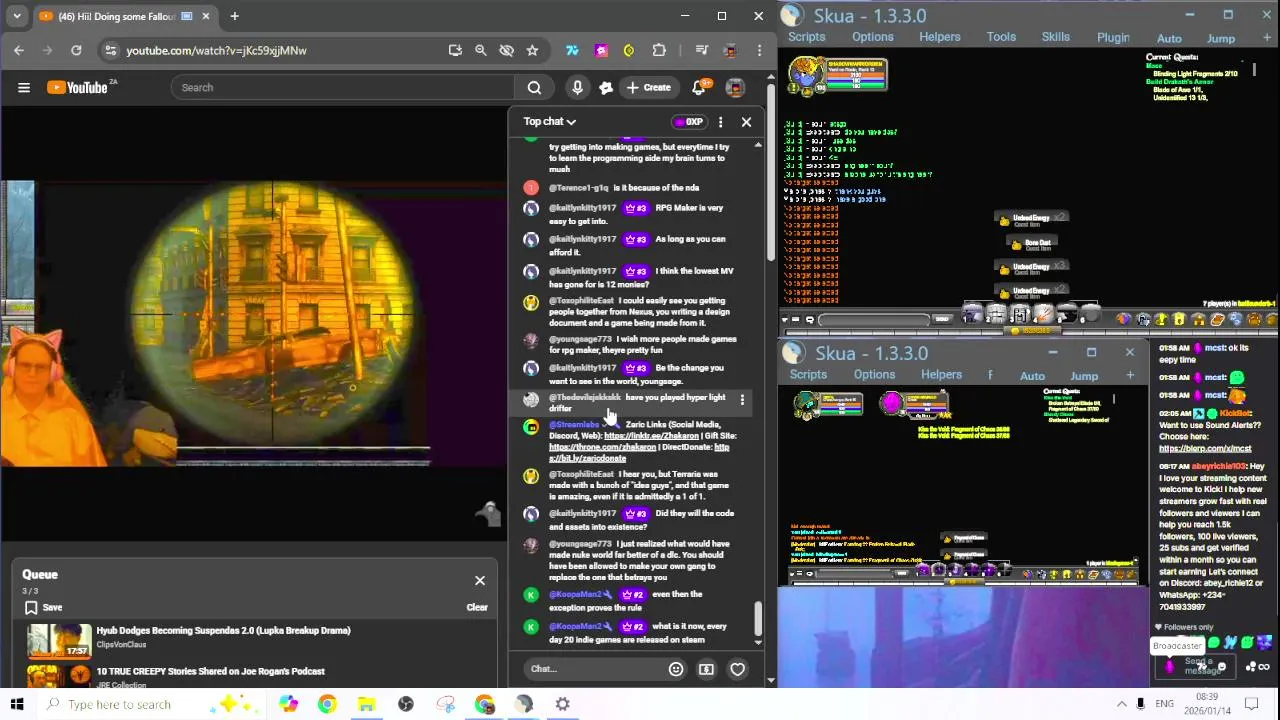Image resolution: width=1280 pixels, height=720 pixels.
Task: Open media control icon in Chrome toolbar
Action: (701, 50)
